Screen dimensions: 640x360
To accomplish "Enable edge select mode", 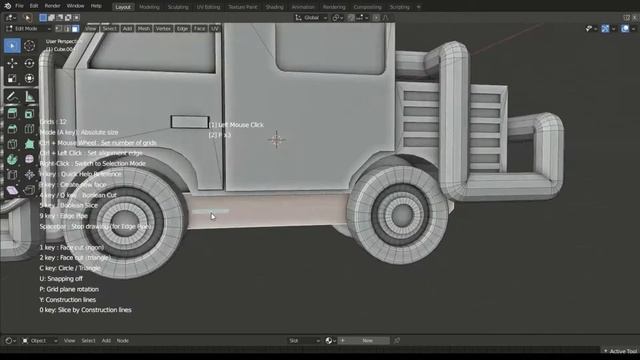I will (x=67, y=29).
